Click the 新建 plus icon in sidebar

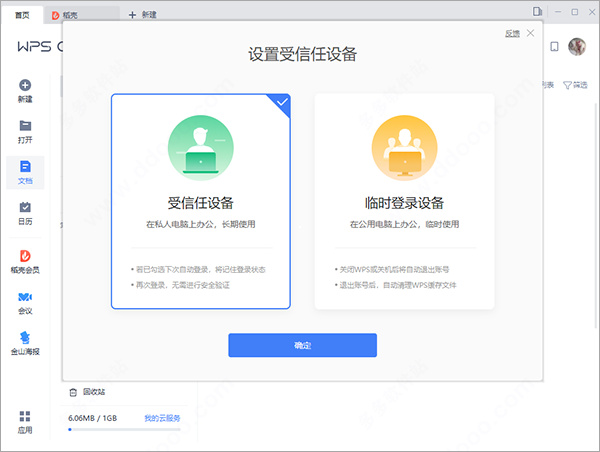[x=25, y=85]
